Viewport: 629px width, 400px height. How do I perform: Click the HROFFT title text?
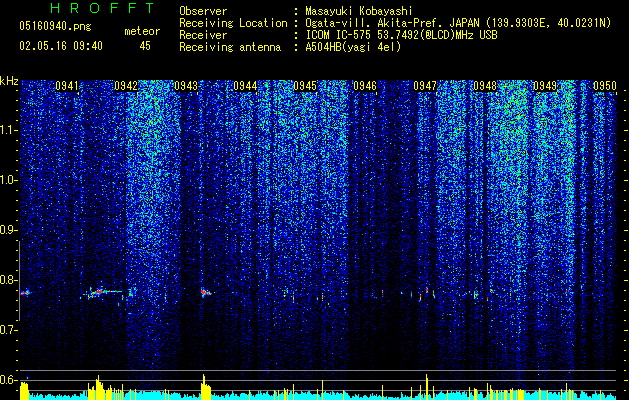click(102, 8)
